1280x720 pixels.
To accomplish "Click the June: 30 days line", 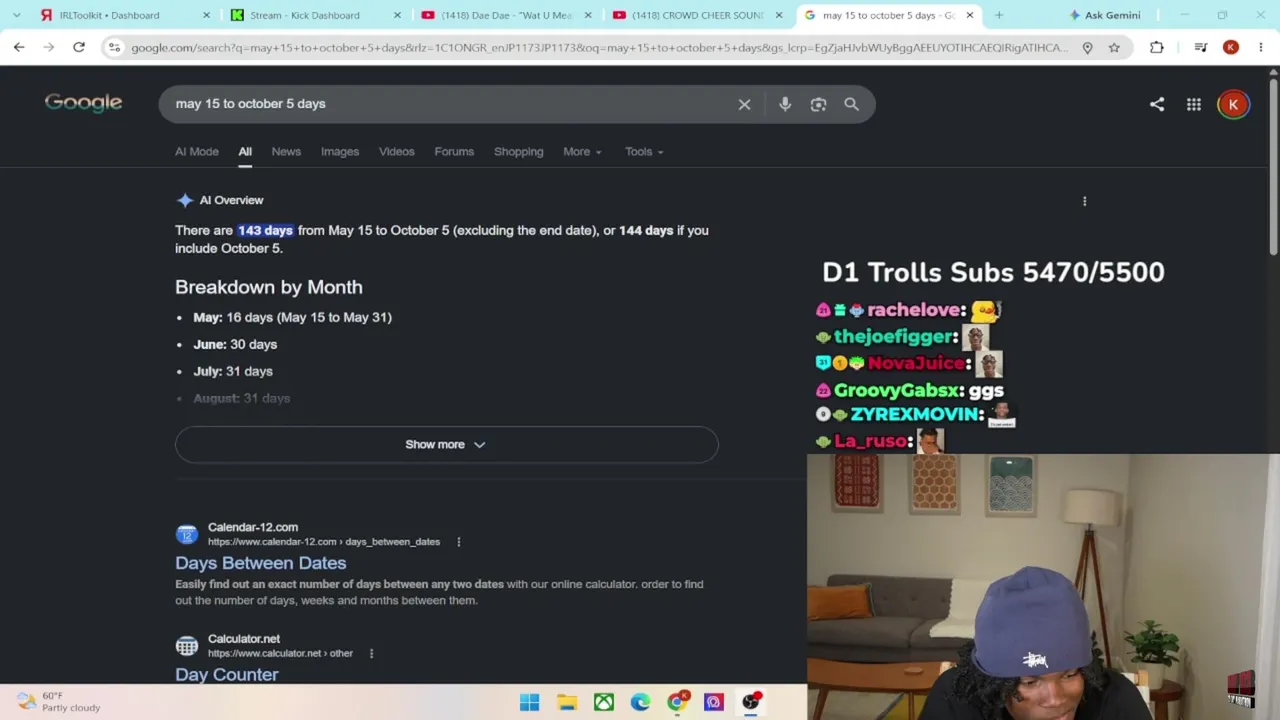I will click(x=235, y=344).
